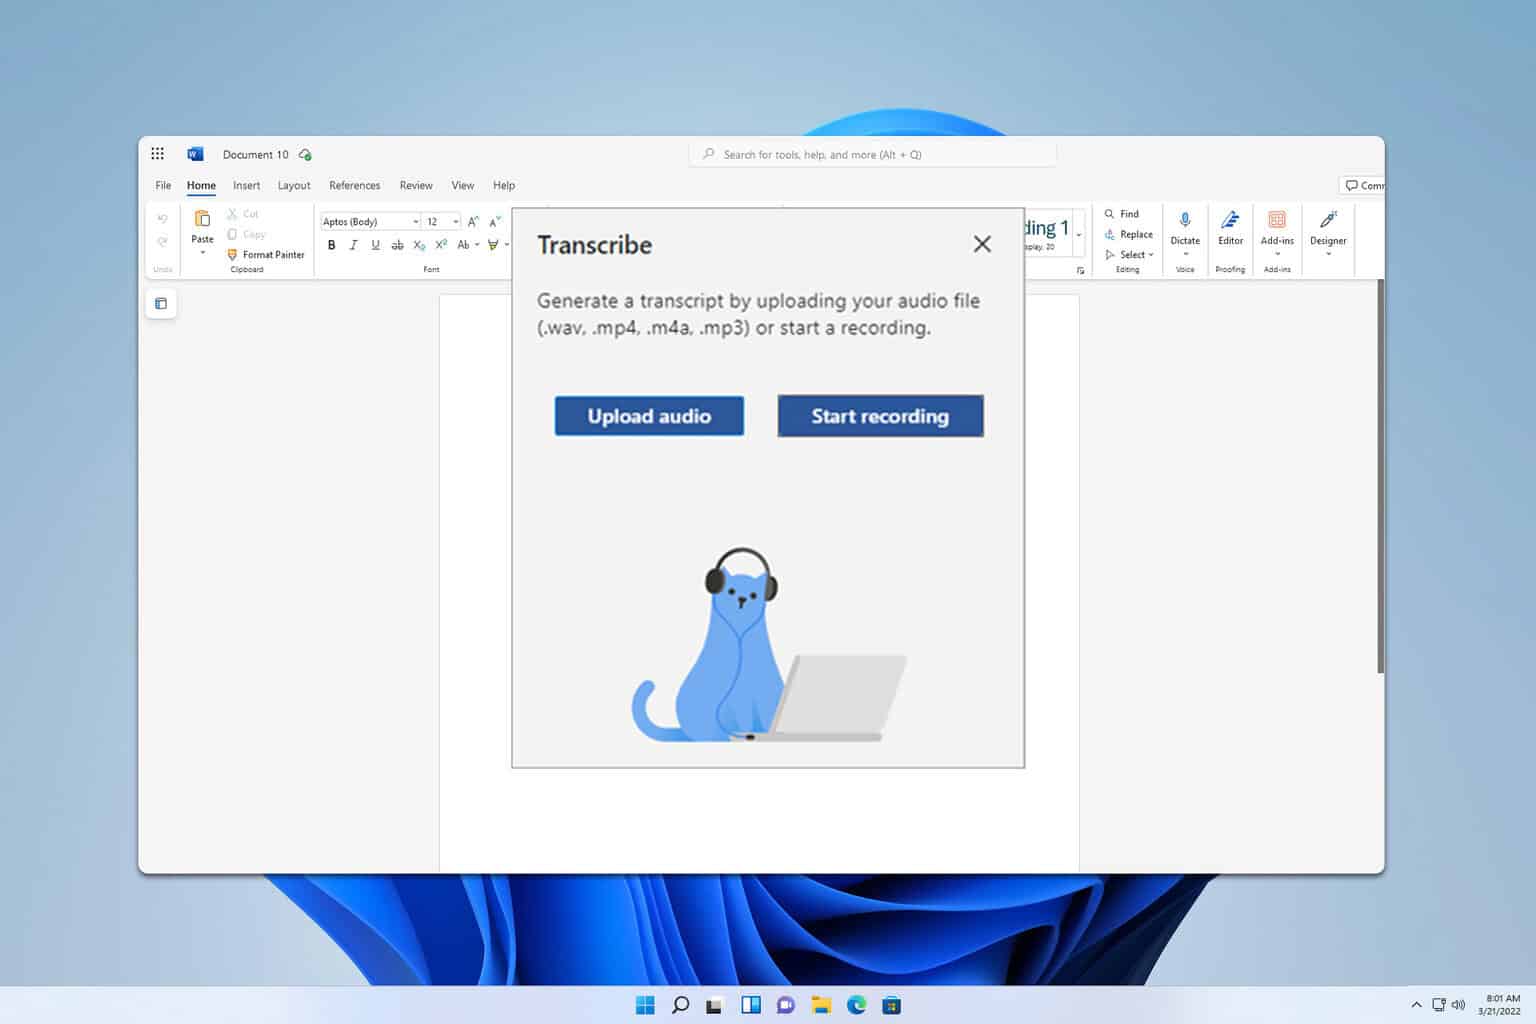Switch to the Layout tab

[x=294, y=186]
